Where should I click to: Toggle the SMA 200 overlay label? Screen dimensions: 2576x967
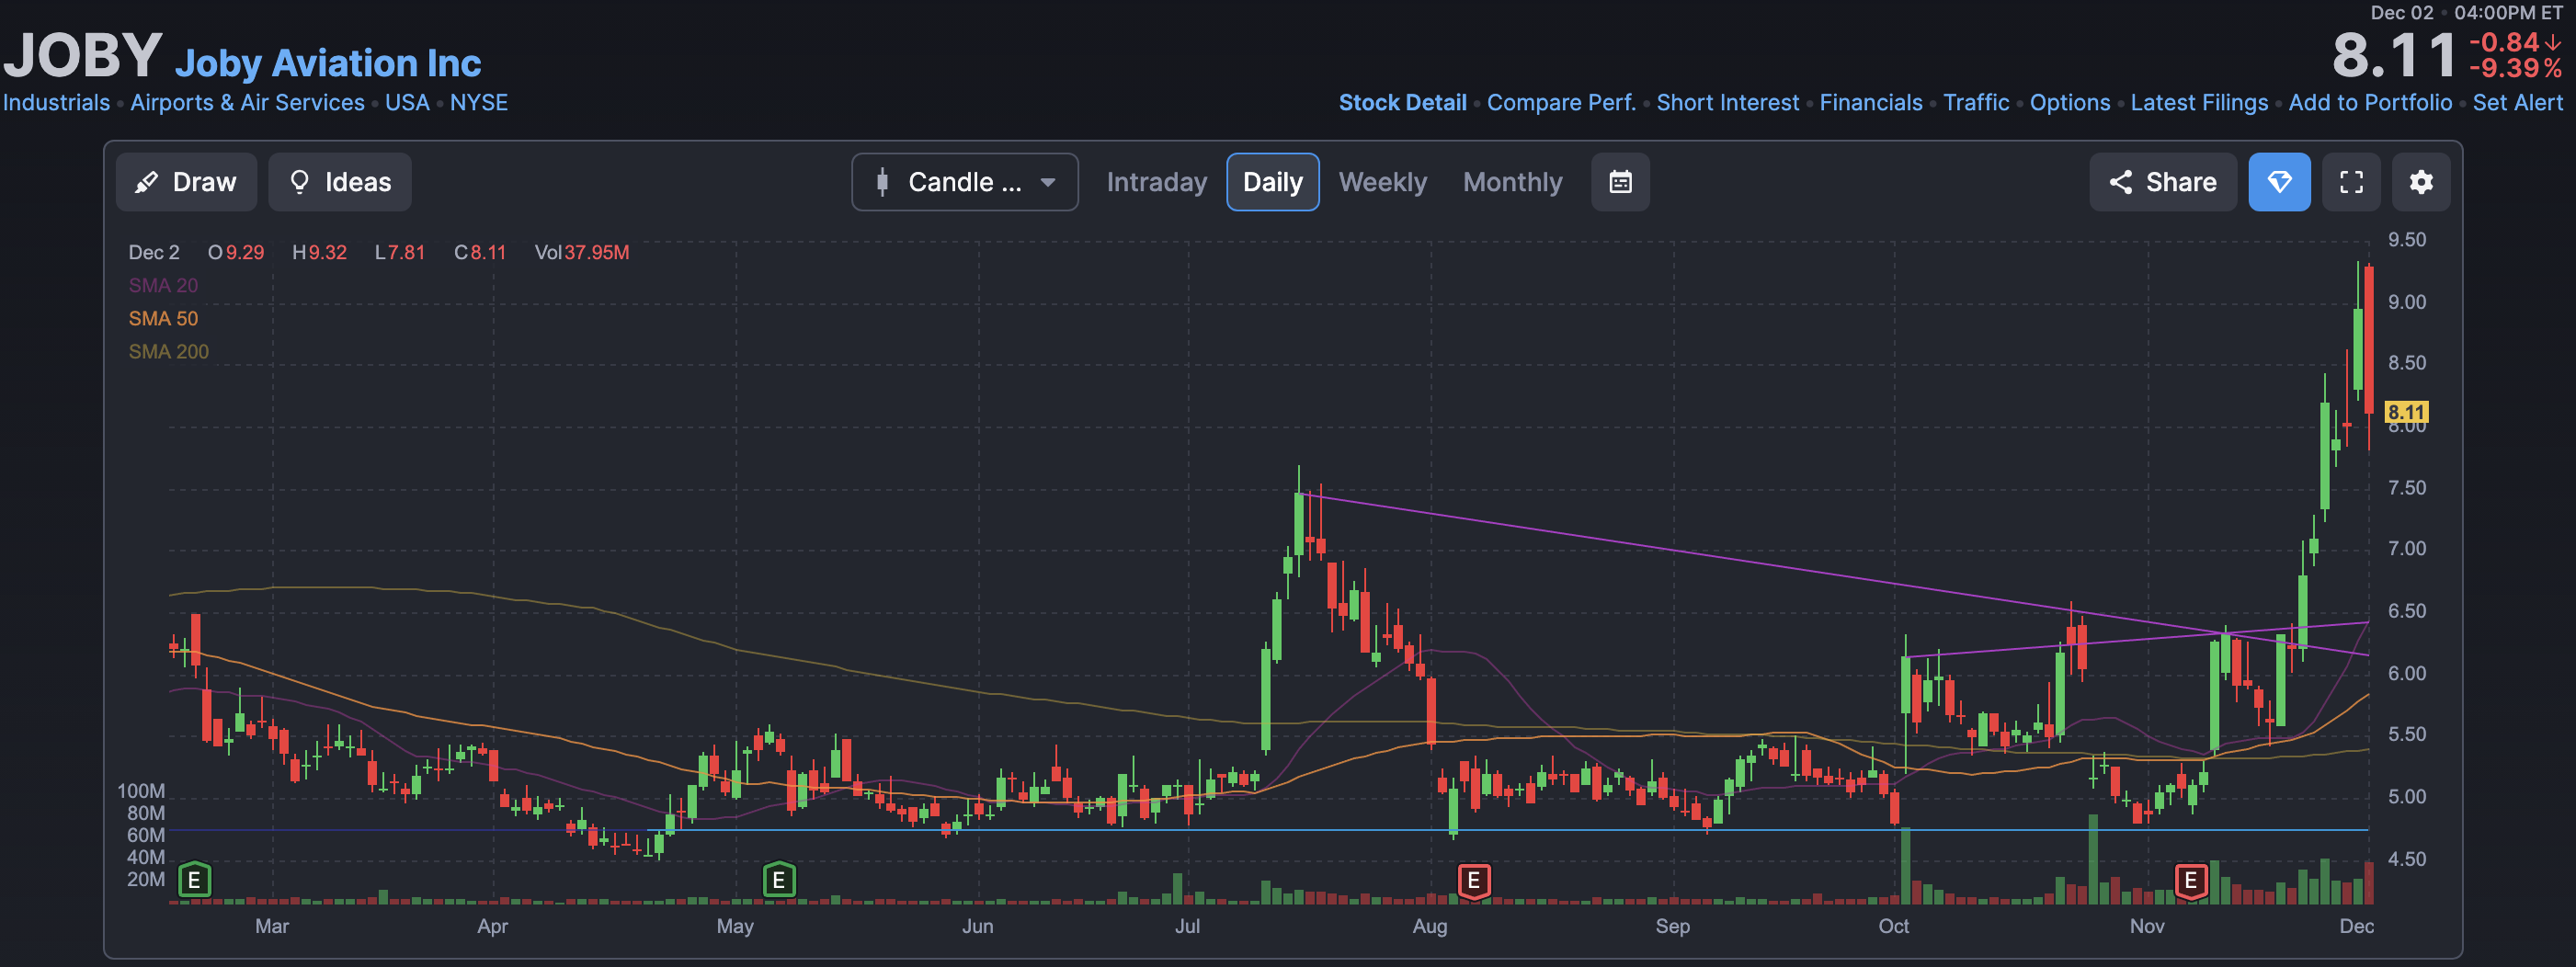[168, 352]
